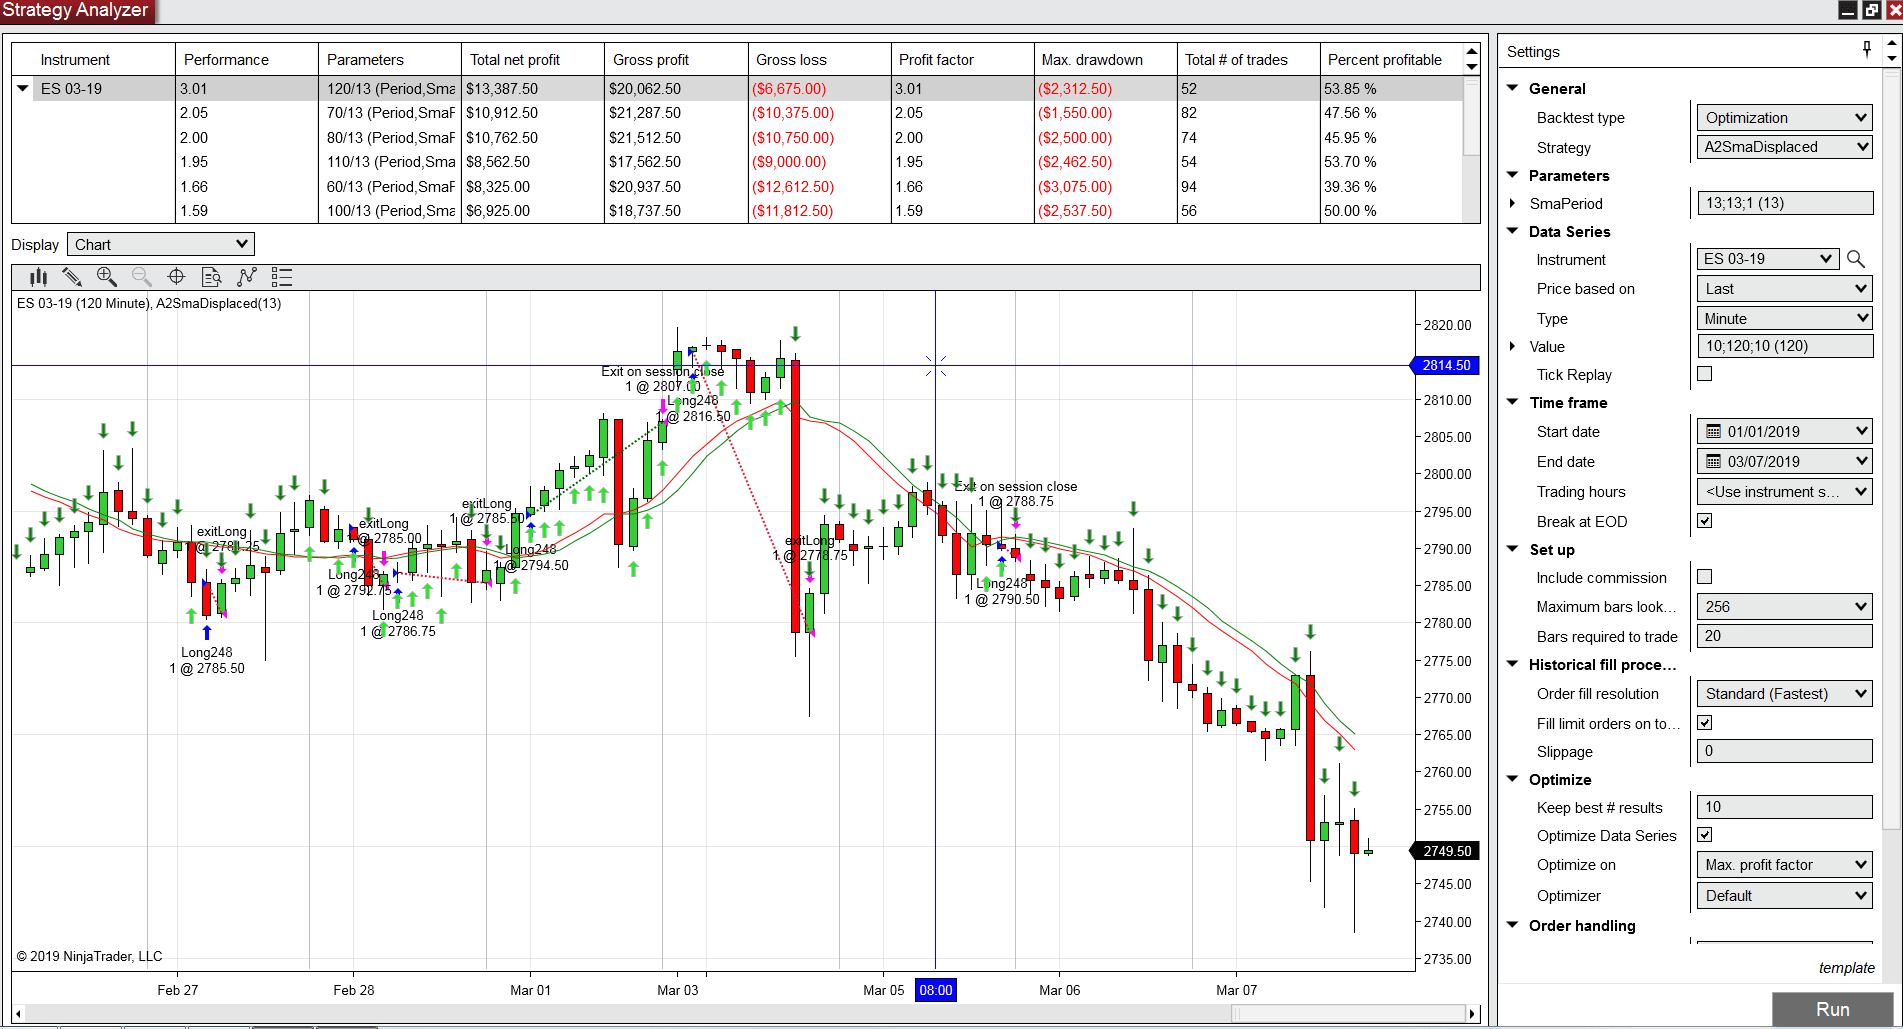1903x1029 pixels.
Task: Enable Include commission checkbox
Action: pyautogui.click(x=1705, y=577)
